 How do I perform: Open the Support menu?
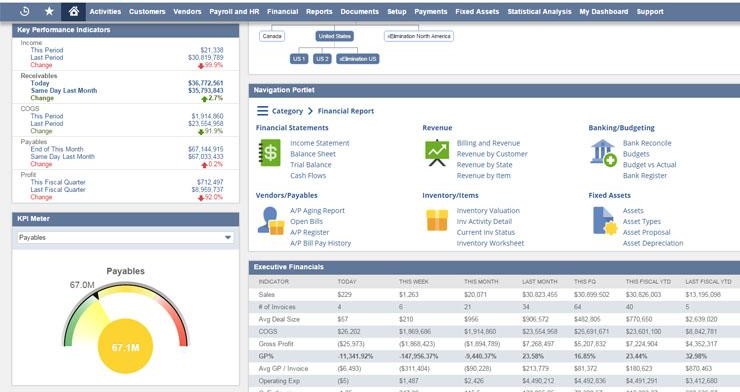650,11
